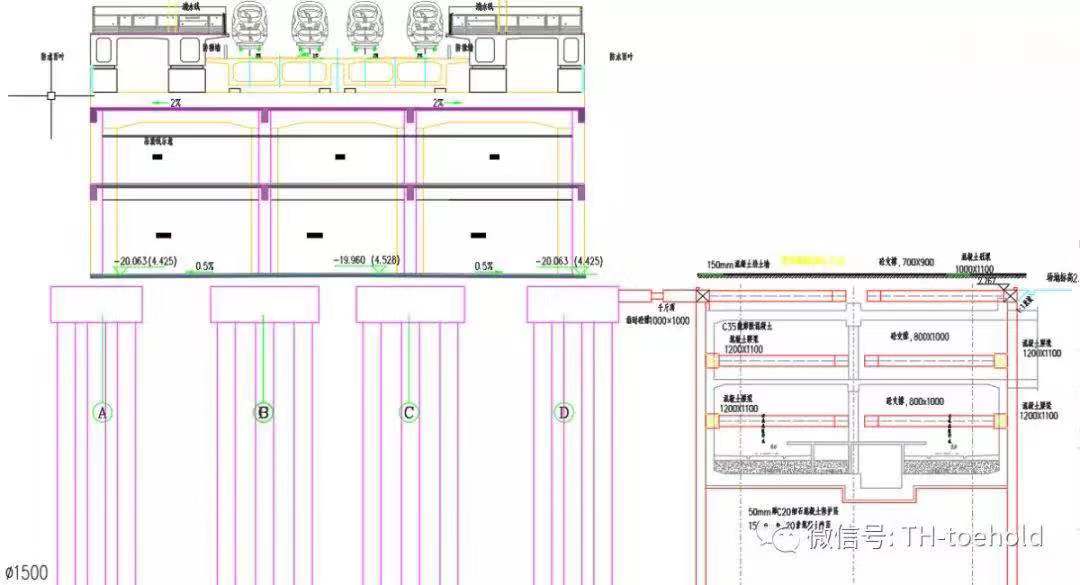Viewport: 1080px width, 585px height.
Task: Select the left 2% slope annotation
Action: pyautogui.click(x=175, y=103)
